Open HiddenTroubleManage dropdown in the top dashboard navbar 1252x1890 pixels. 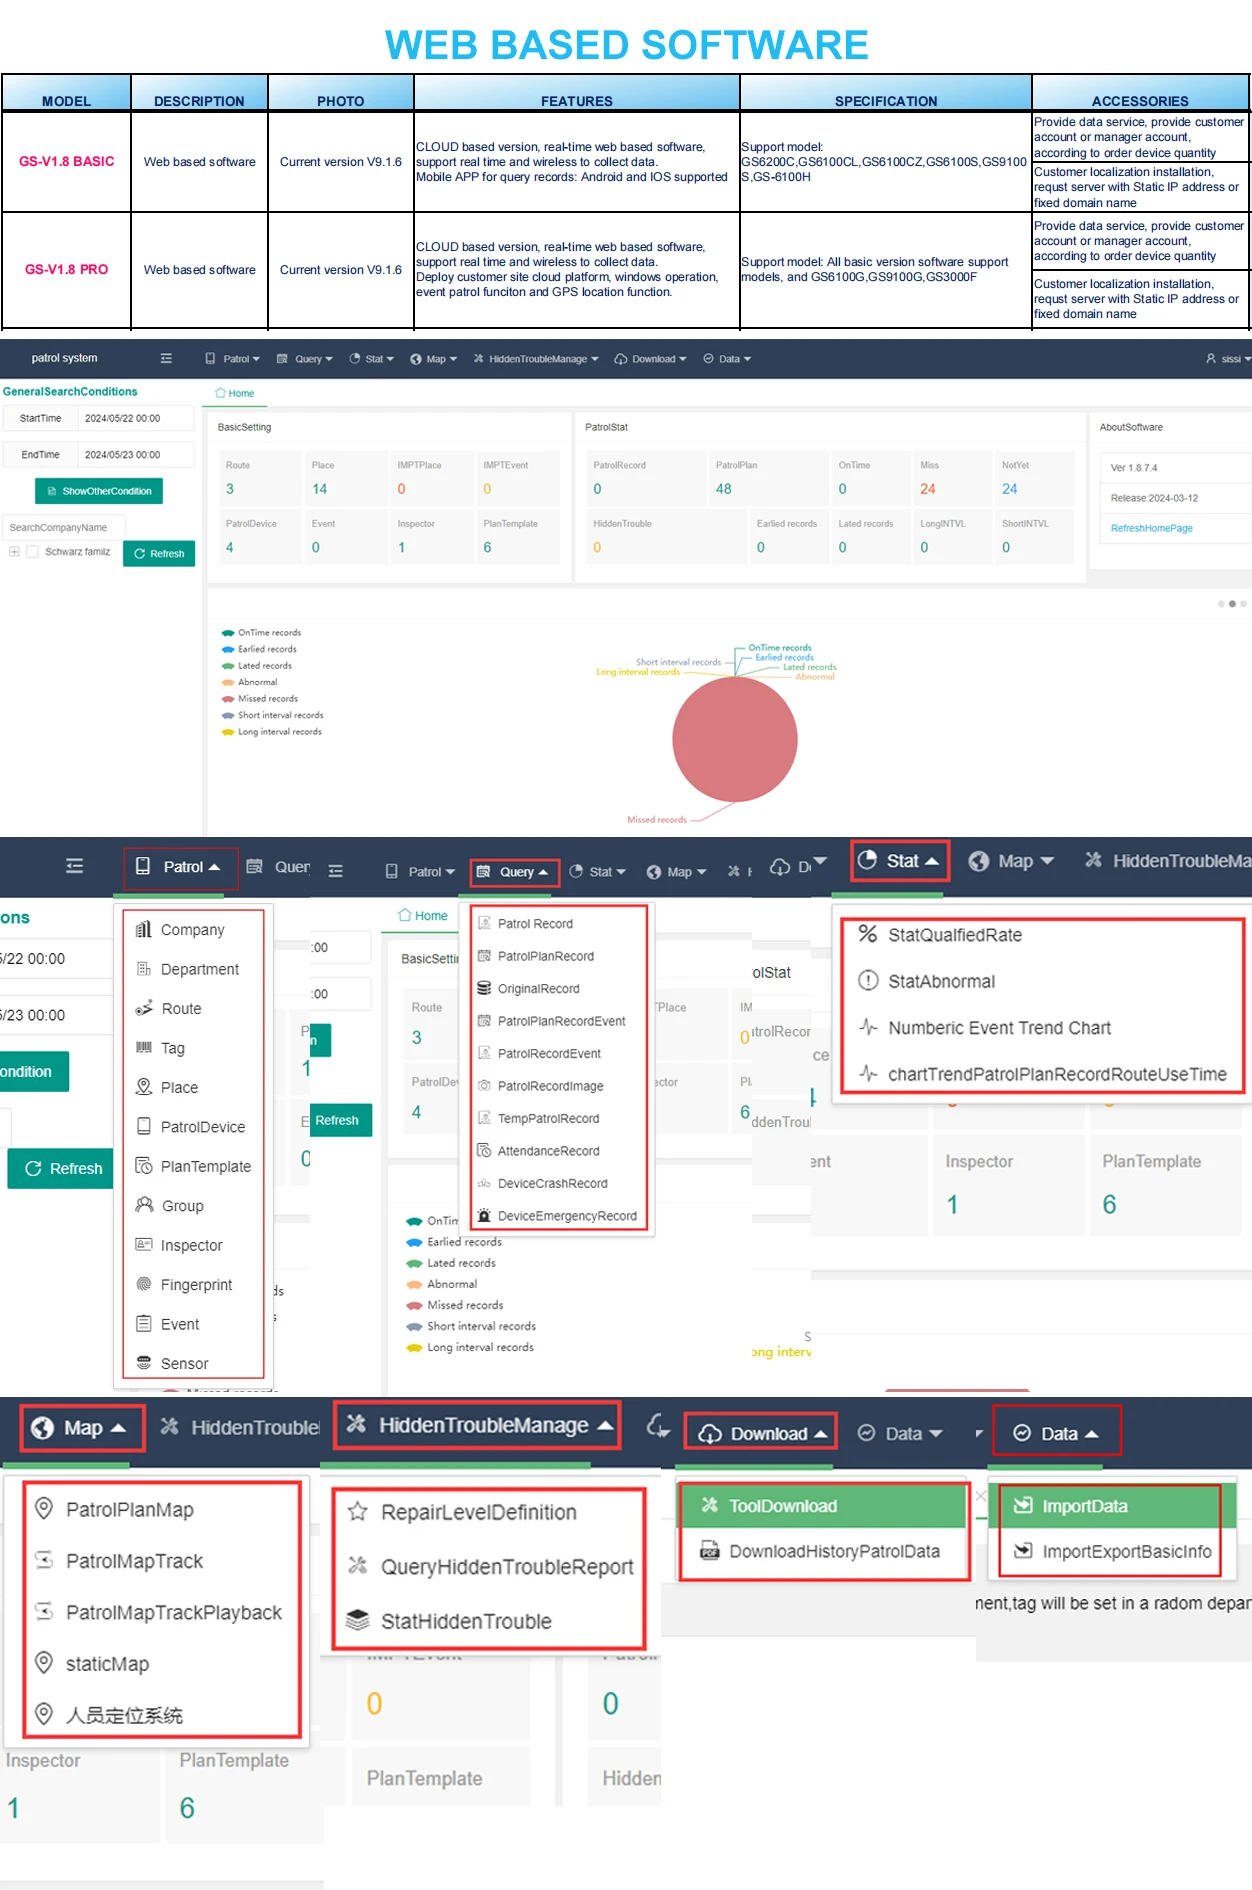pyautogui.click(x=536, y=359)
